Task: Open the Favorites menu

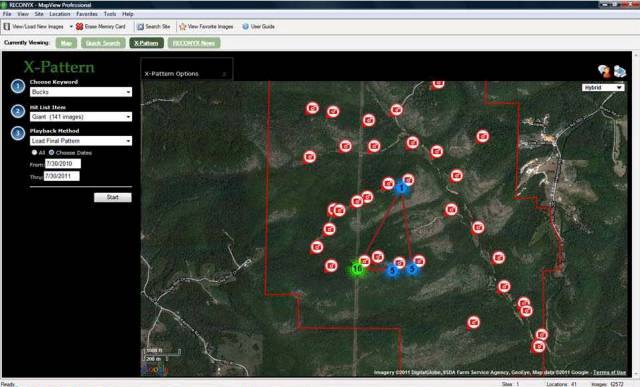Action: [87, 14]
